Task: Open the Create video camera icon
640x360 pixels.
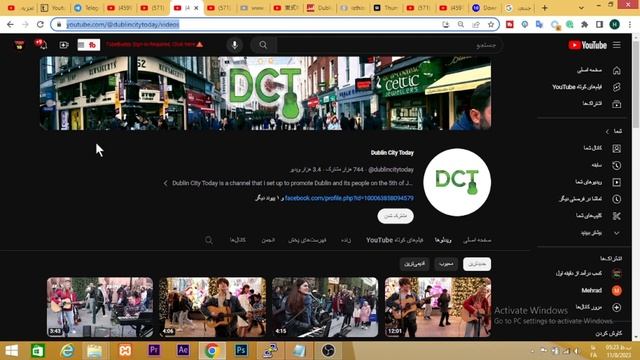Action: coord(64,45)
